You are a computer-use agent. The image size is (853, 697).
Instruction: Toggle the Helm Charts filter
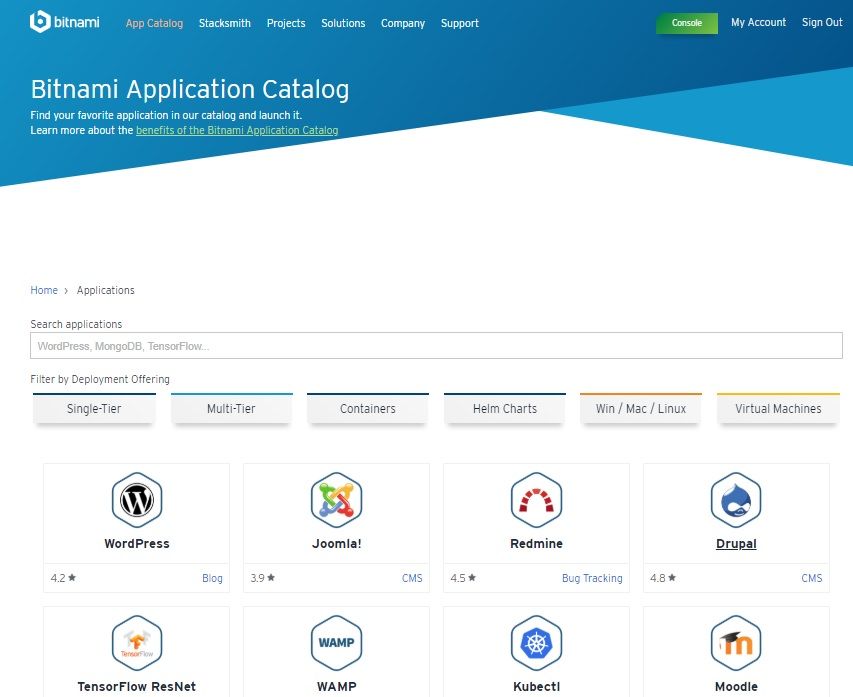505,409
